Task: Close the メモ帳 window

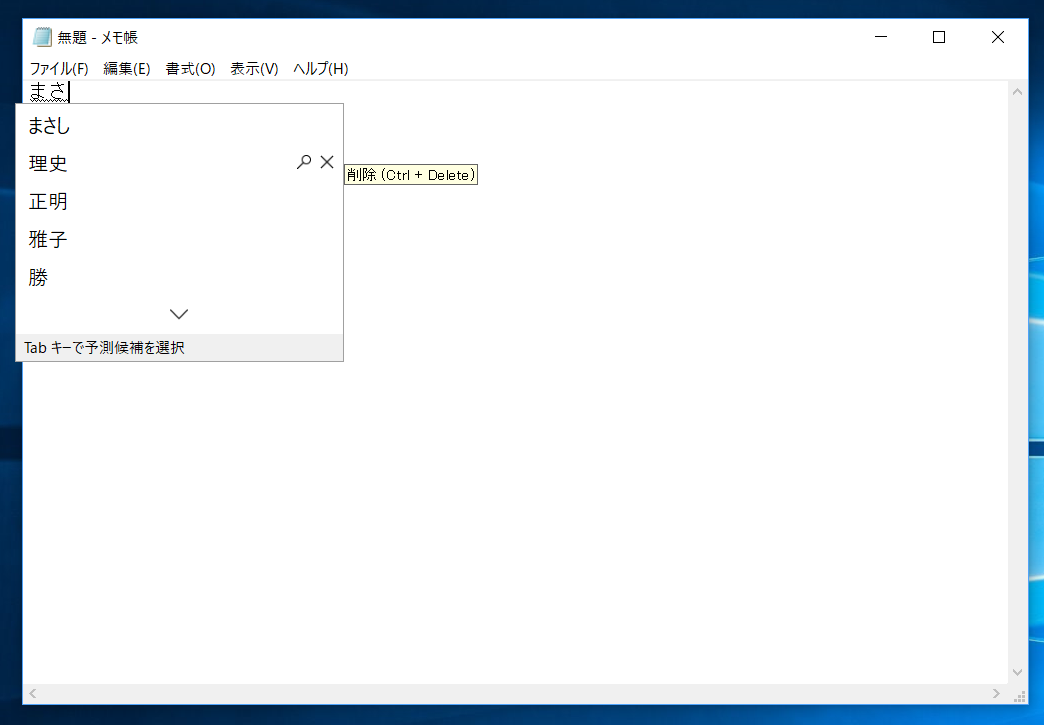Action: click(x=997, y=37)
